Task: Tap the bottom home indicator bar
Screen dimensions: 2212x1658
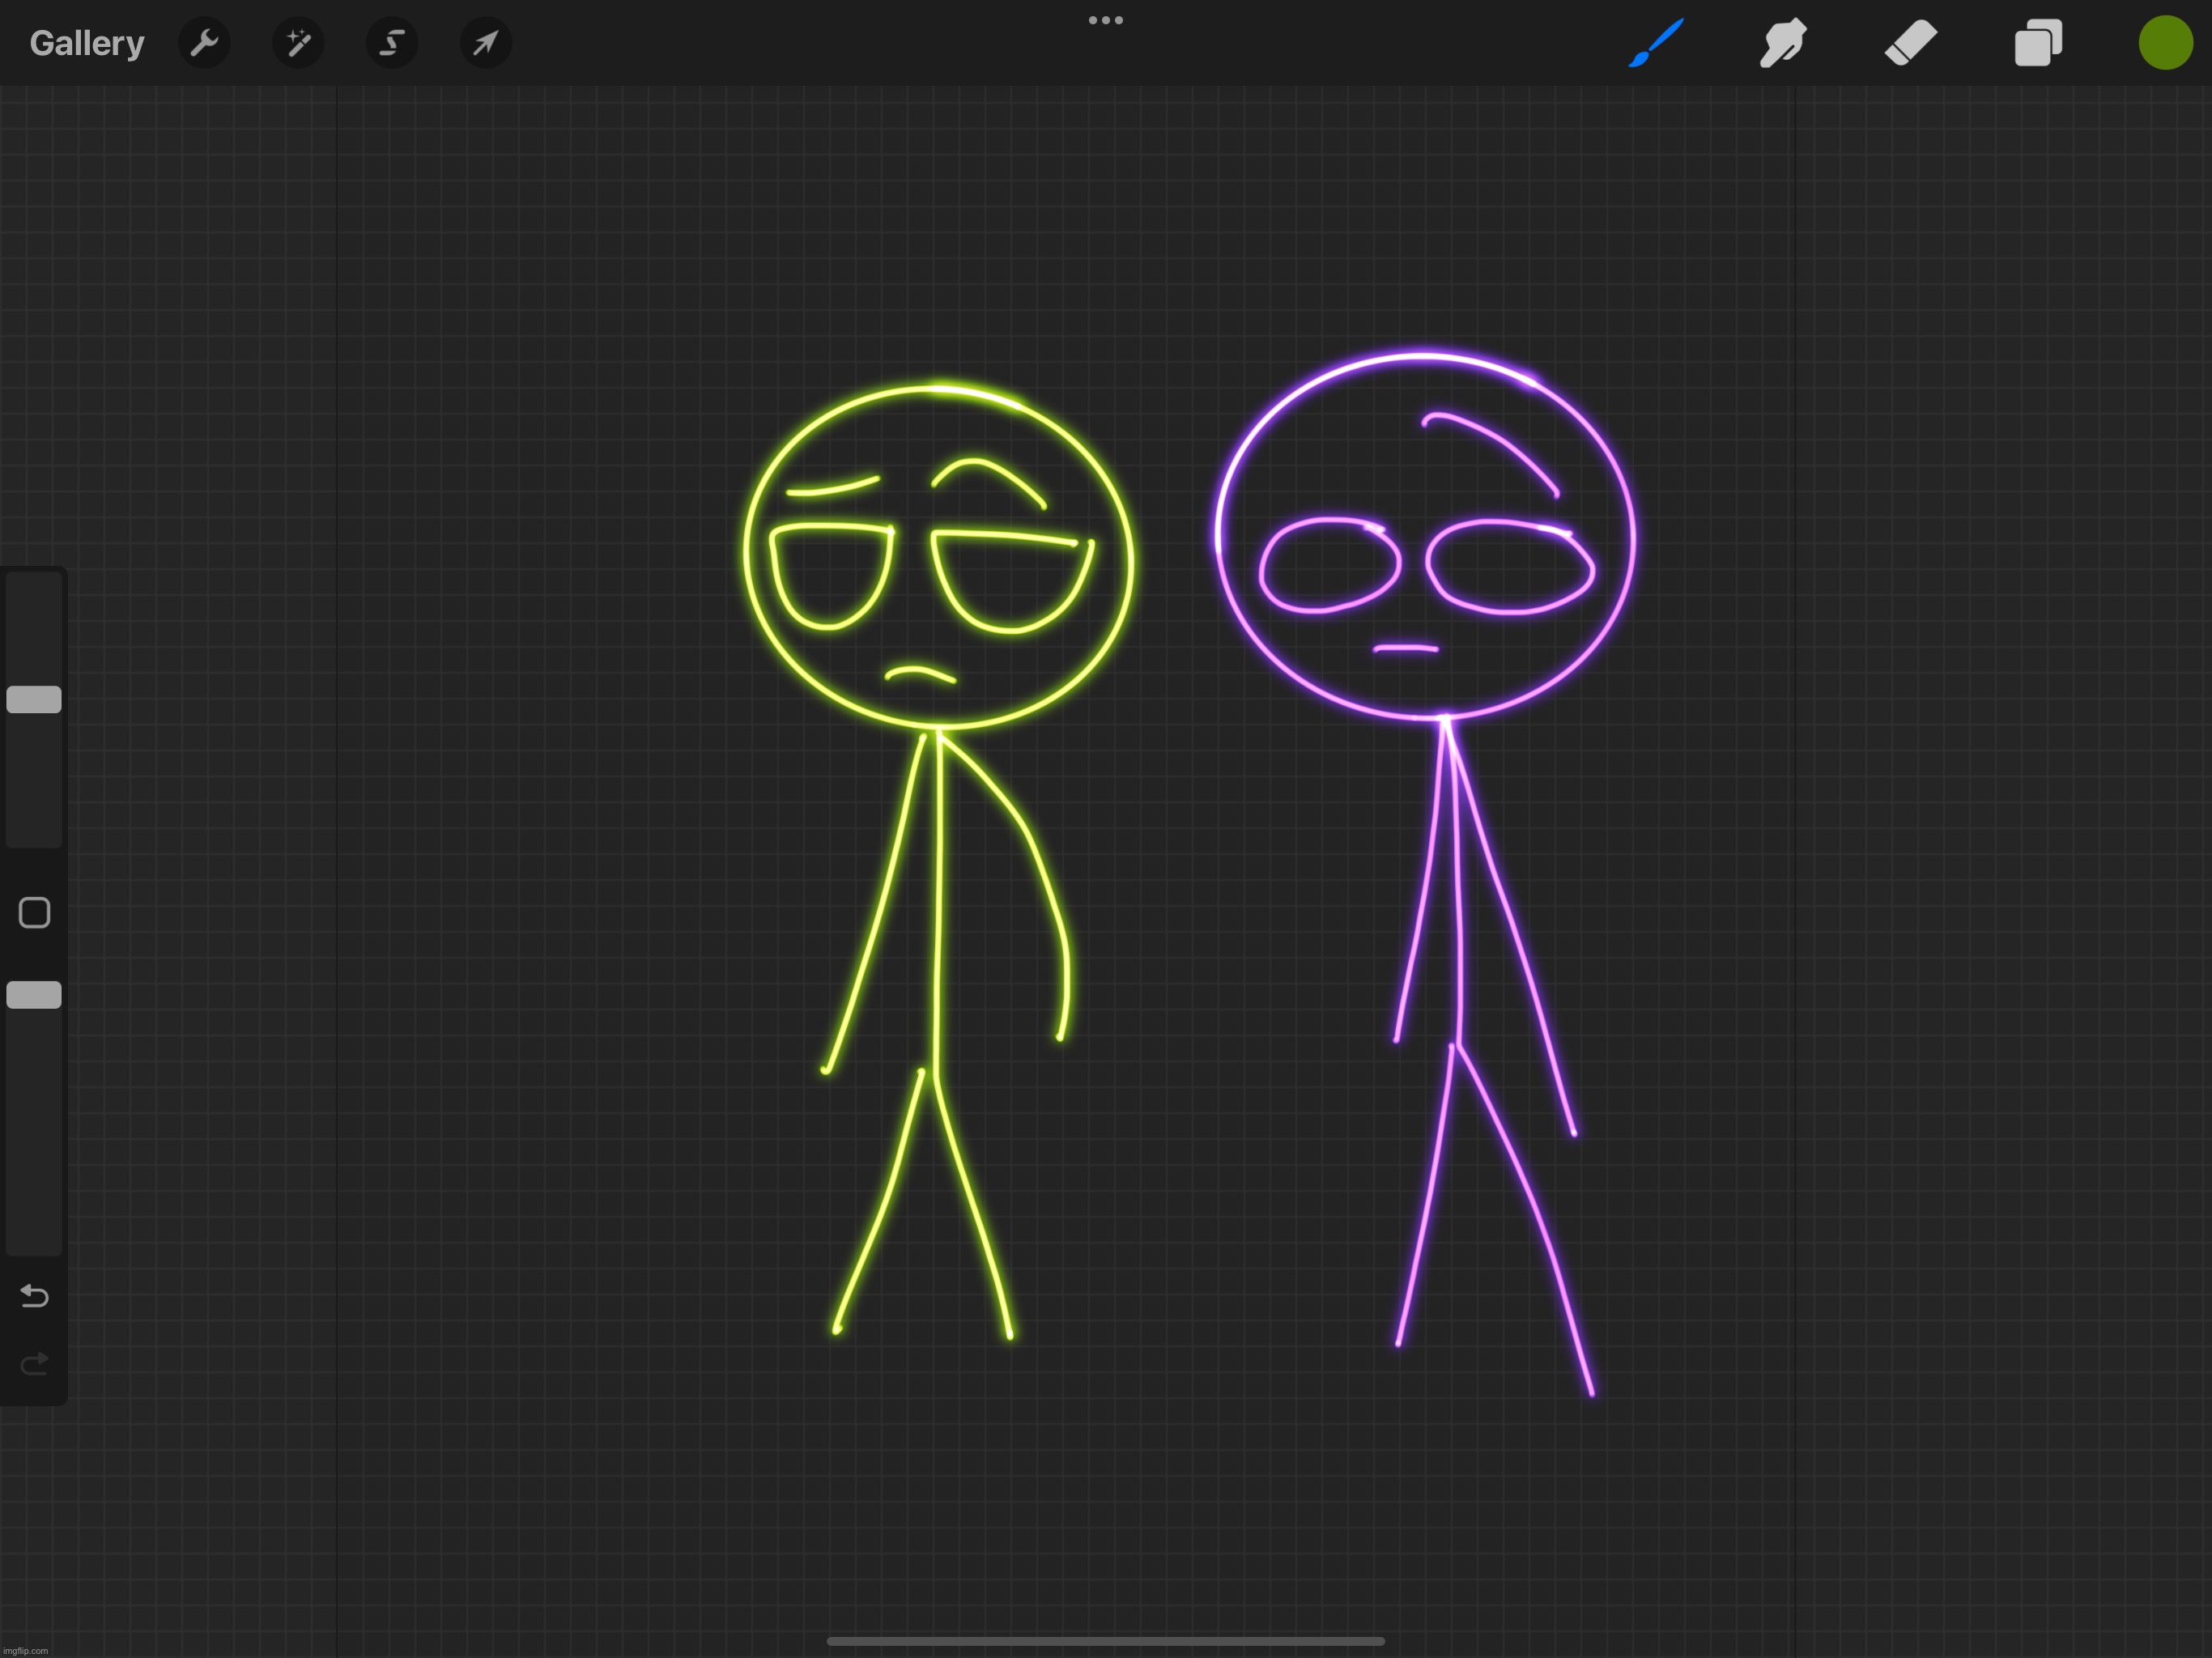Action: coord(1106,1641)
